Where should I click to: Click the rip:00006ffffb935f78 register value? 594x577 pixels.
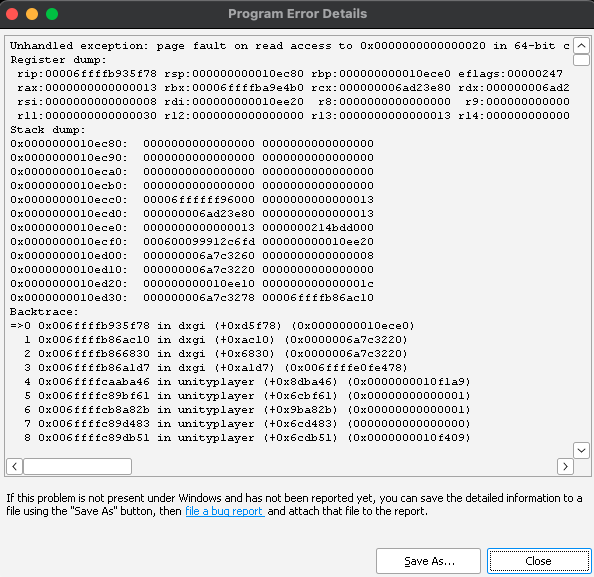pos(87,74)
